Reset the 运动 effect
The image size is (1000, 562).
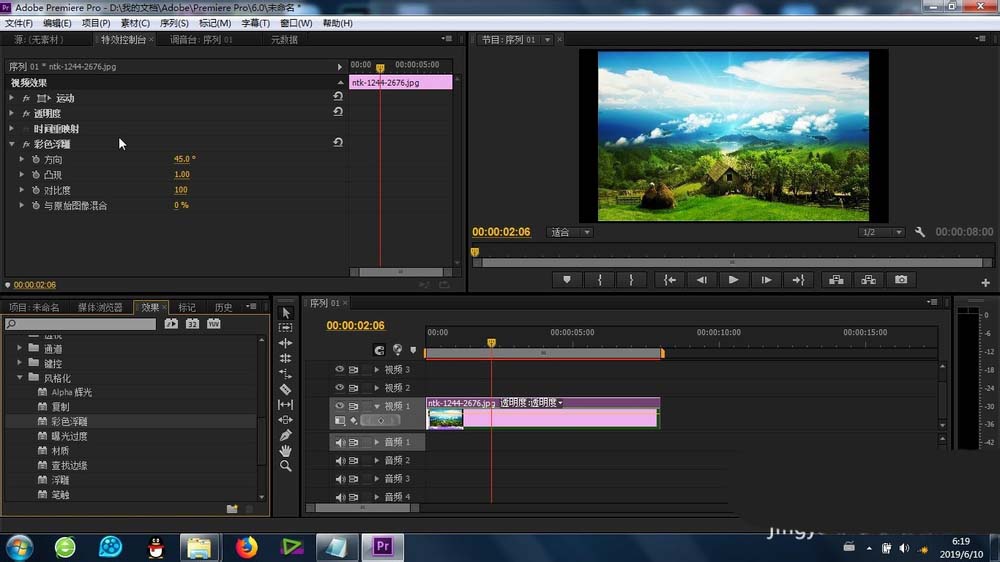coord(338,96)
